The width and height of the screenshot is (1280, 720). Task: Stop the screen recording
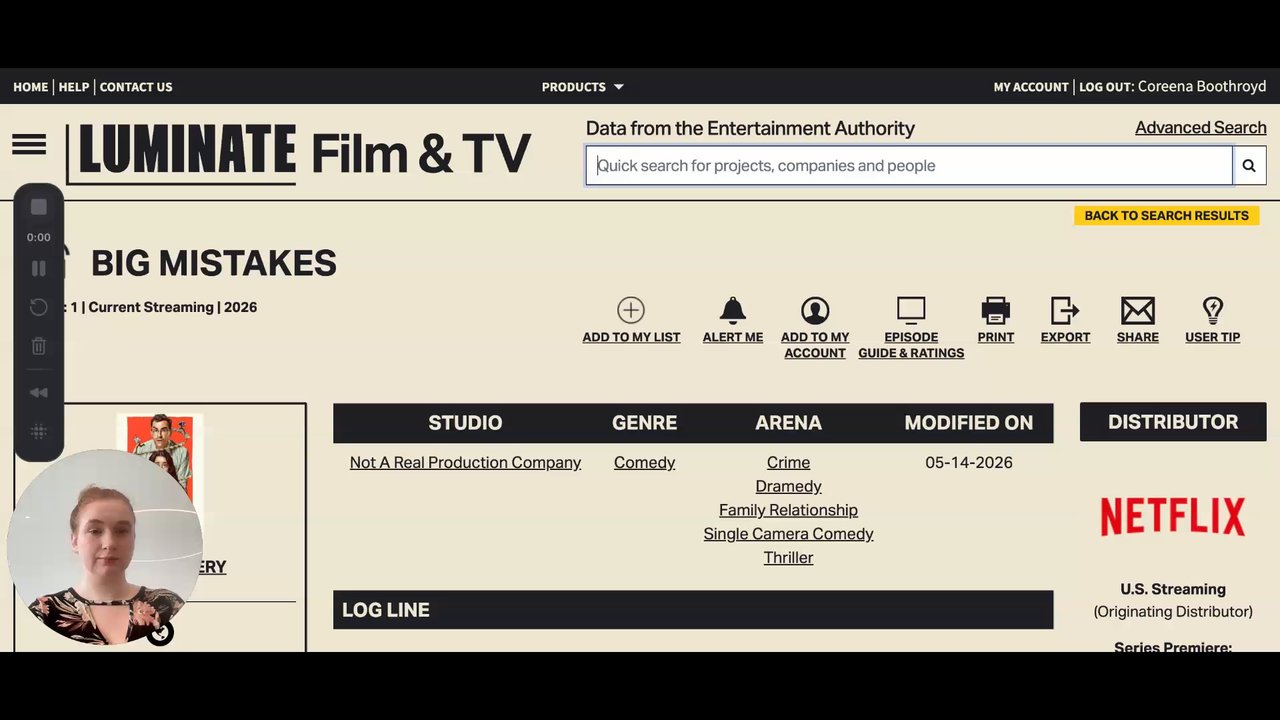(39, 207)
